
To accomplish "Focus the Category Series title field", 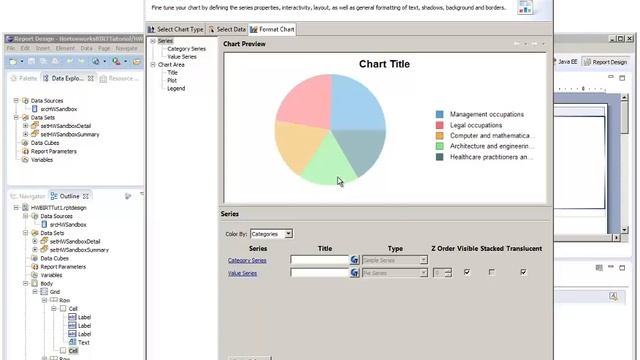I will (319, 260).
